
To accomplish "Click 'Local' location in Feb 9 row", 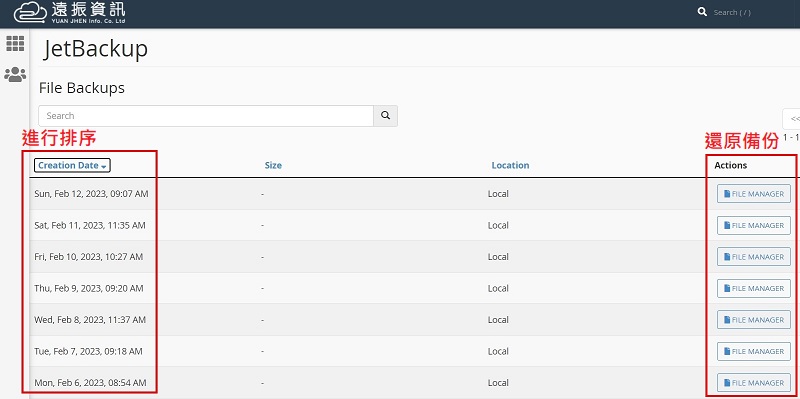I will click(498, 288).
